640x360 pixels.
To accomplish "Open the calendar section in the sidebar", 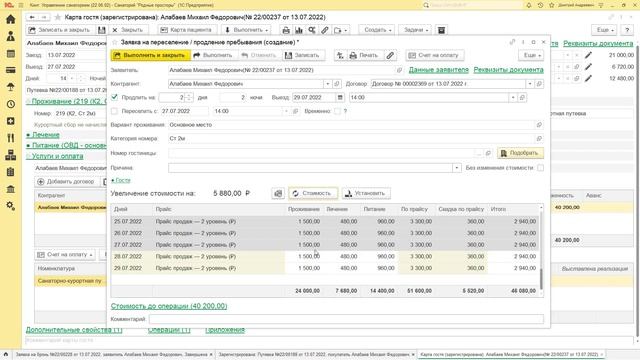I will (x=11, y=53).
